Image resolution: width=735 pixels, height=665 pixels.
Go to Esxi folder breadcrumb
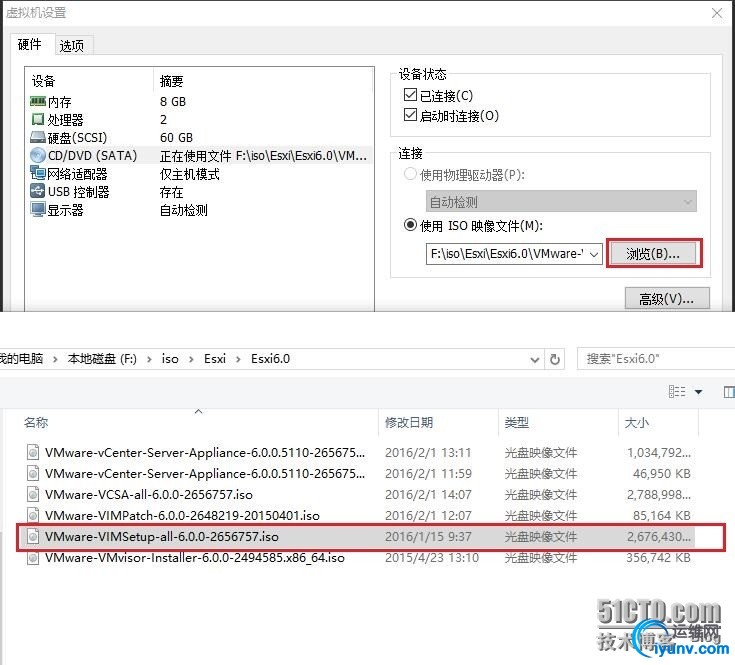pyautogui.click(x=215, y=359)
